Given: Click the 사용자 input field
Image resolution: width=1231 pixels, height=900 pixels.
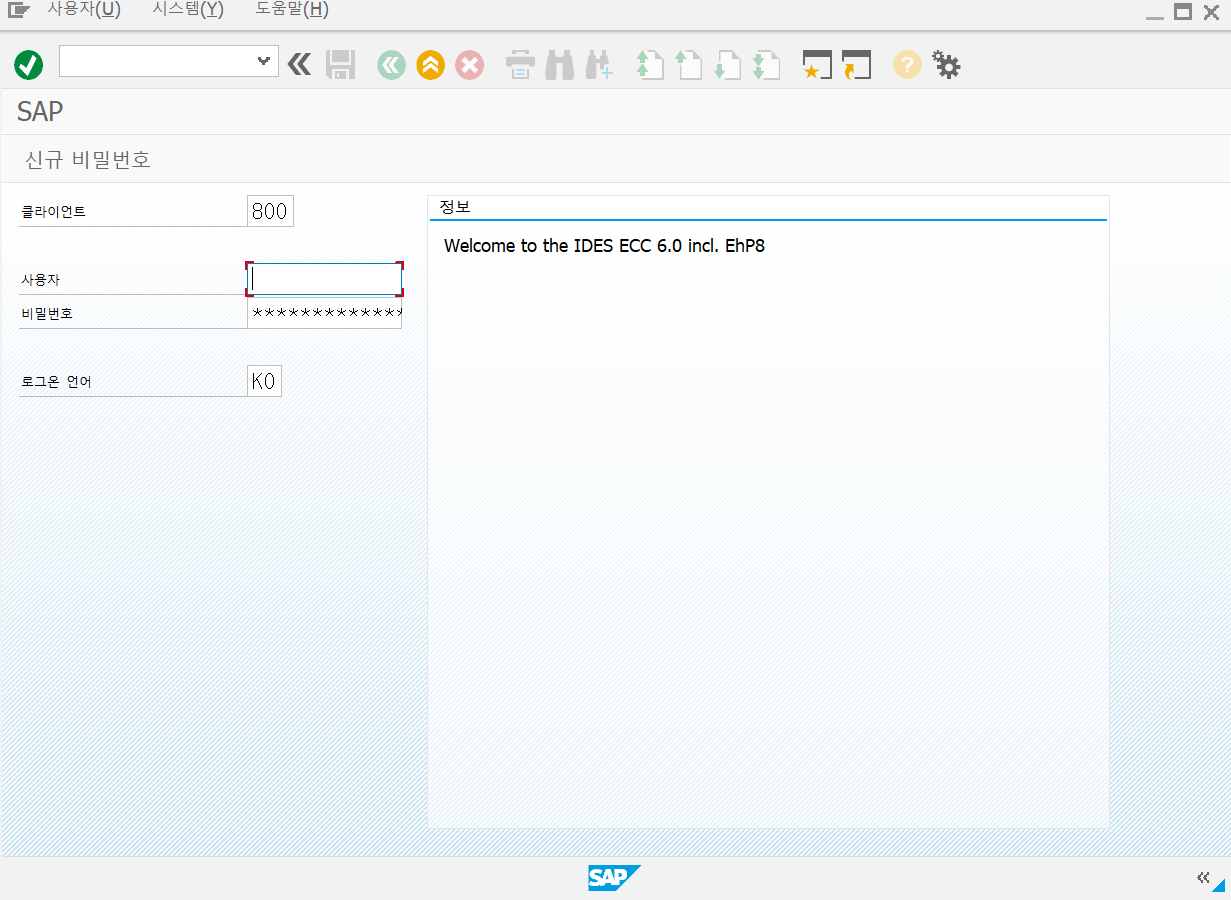Looking at the screenshot, I should point(323,279).
